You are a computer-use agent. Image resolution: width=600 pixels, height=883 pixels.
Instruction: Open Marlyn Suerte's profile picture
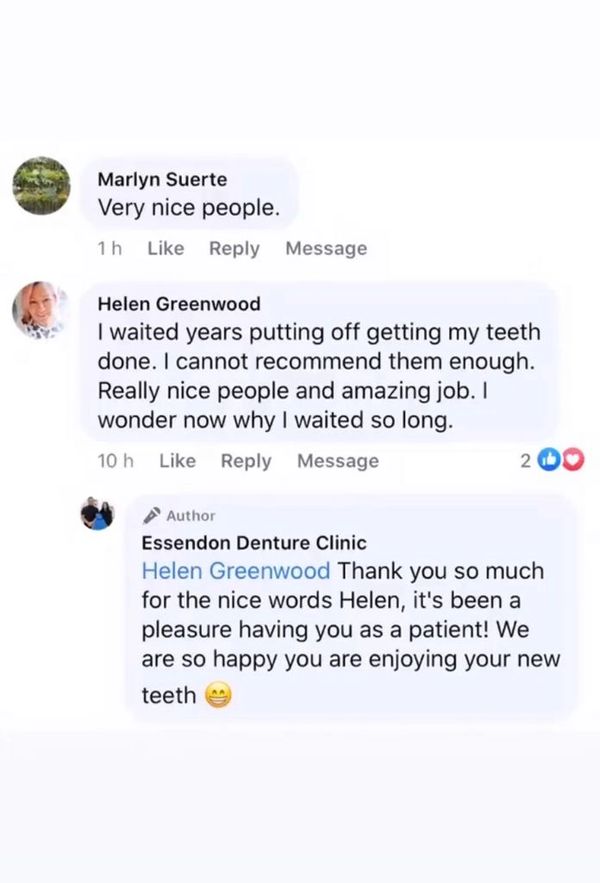coord(42,186)
